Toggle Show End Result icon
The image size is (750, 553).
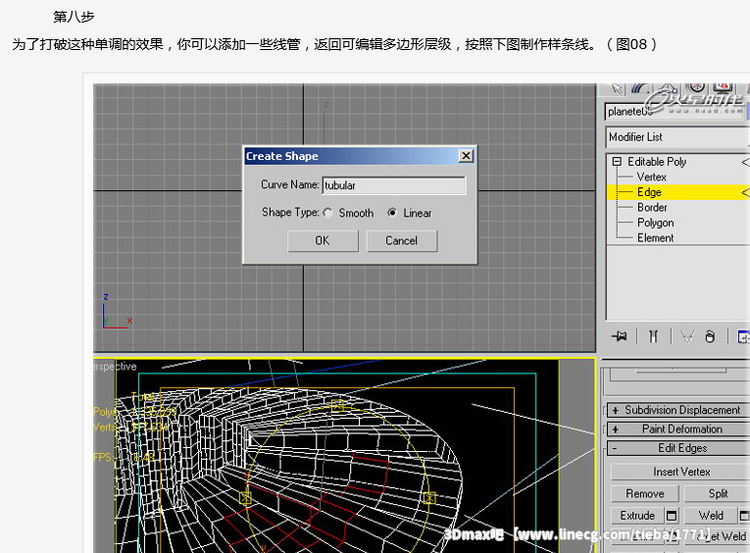click(x=653, y=336)
